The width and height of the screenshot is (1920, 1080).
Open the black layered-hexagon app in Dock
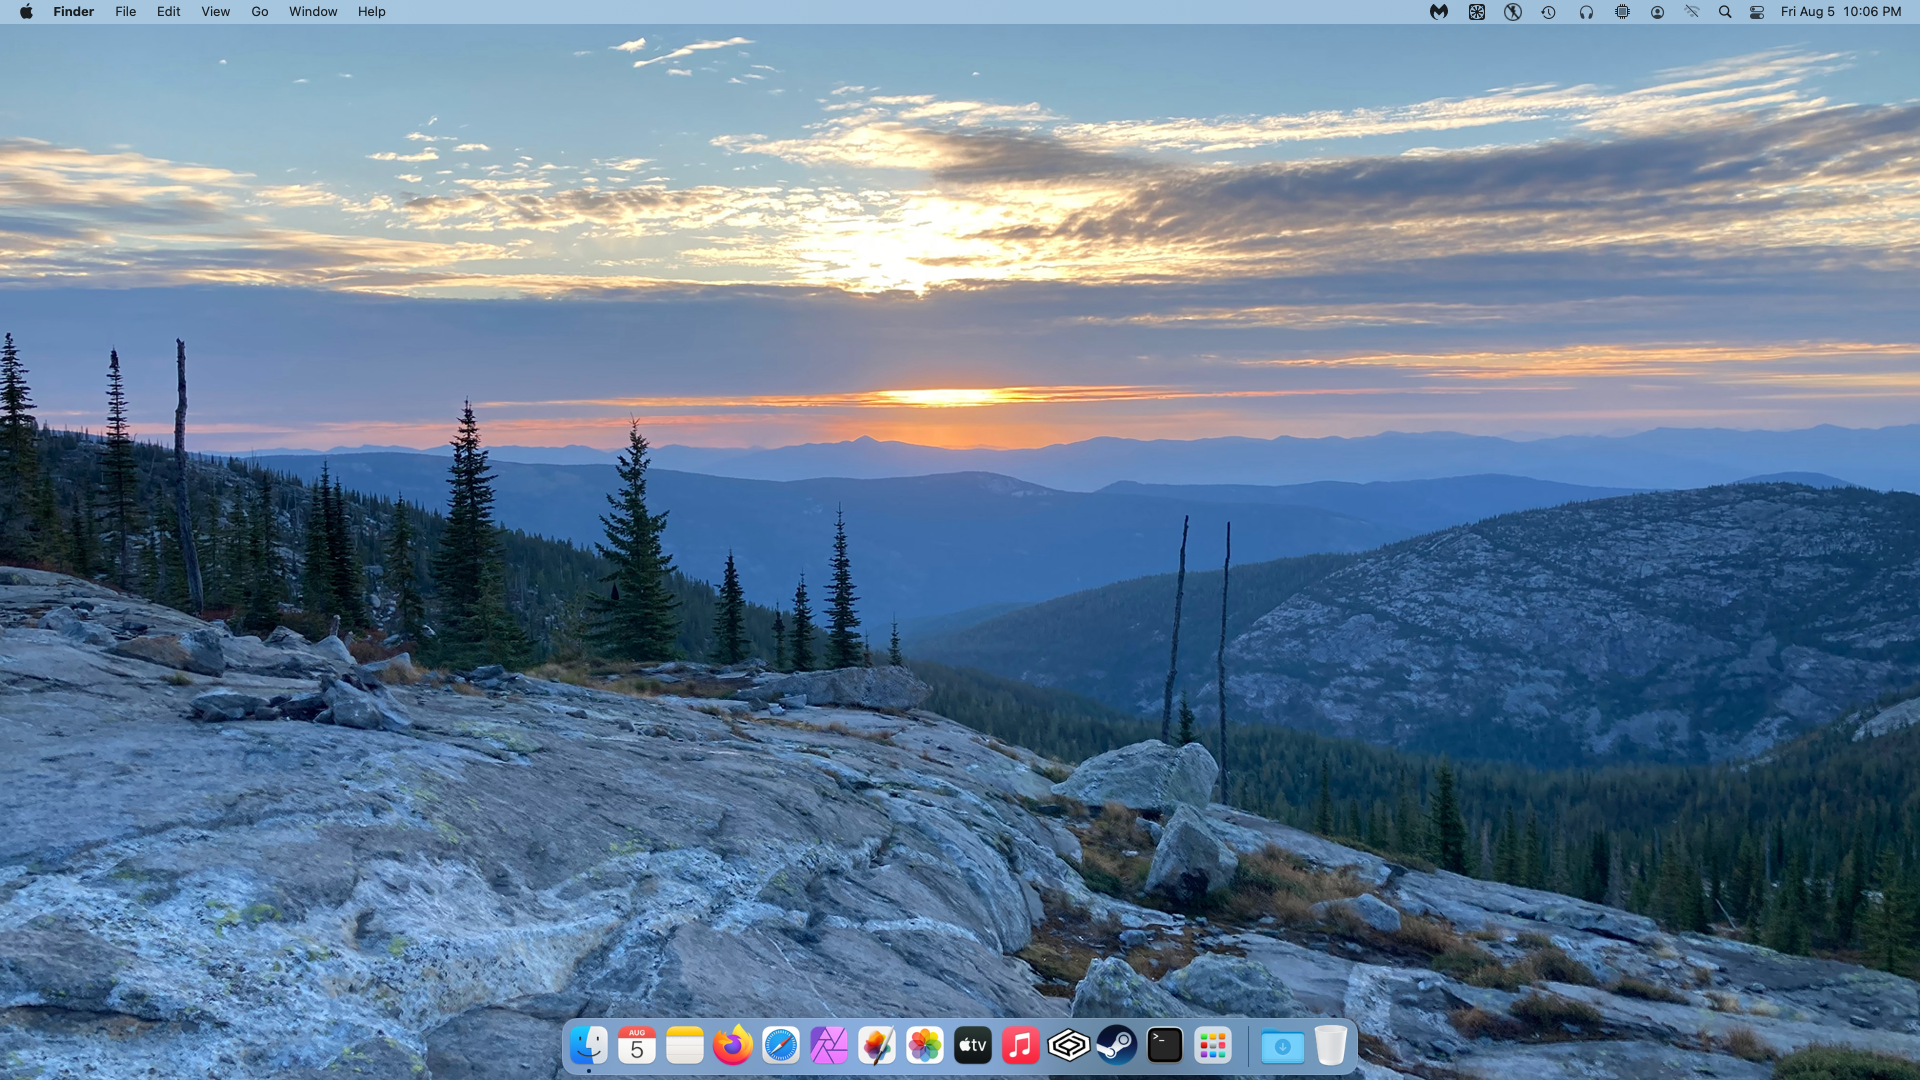(1069, 1046)
